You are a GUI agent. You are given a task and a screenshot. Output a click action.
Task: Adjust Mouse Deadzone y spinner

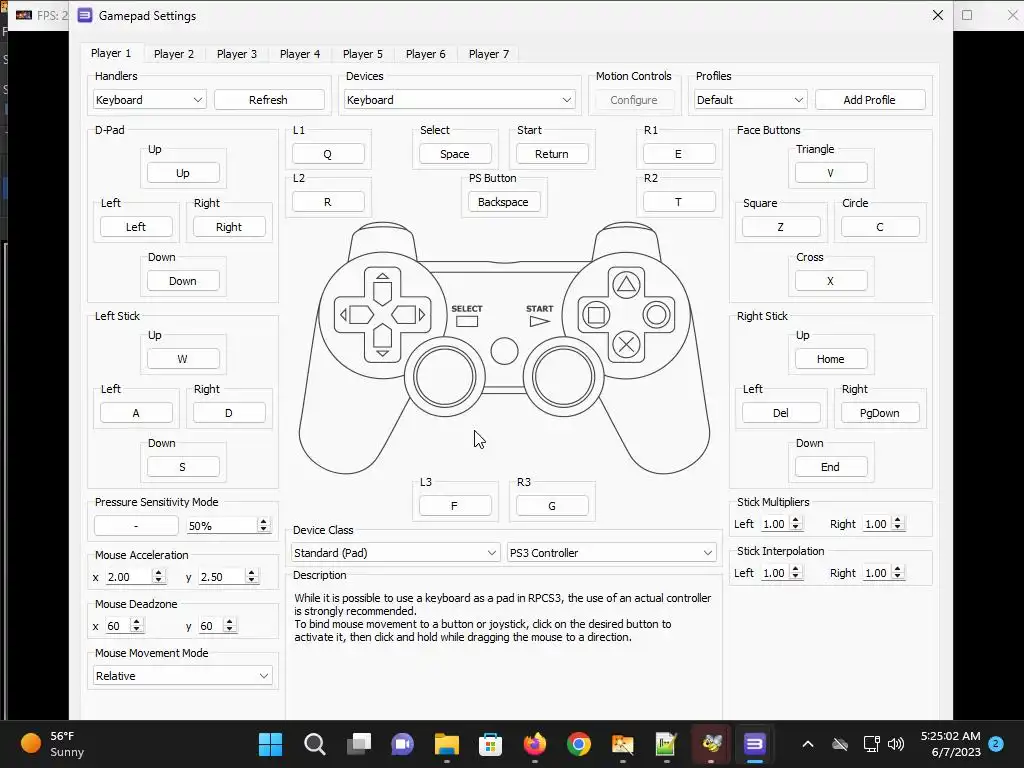229,626
